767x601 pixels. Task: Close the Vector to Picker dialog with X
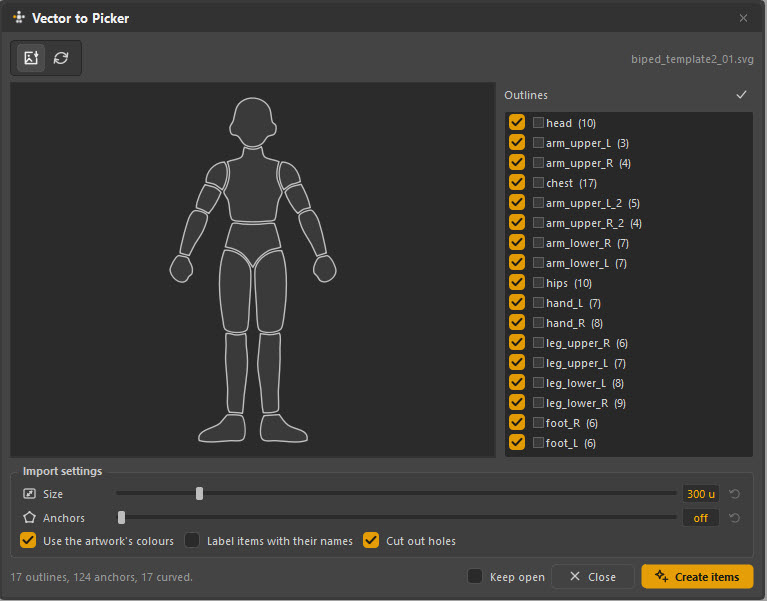(743, 18)
